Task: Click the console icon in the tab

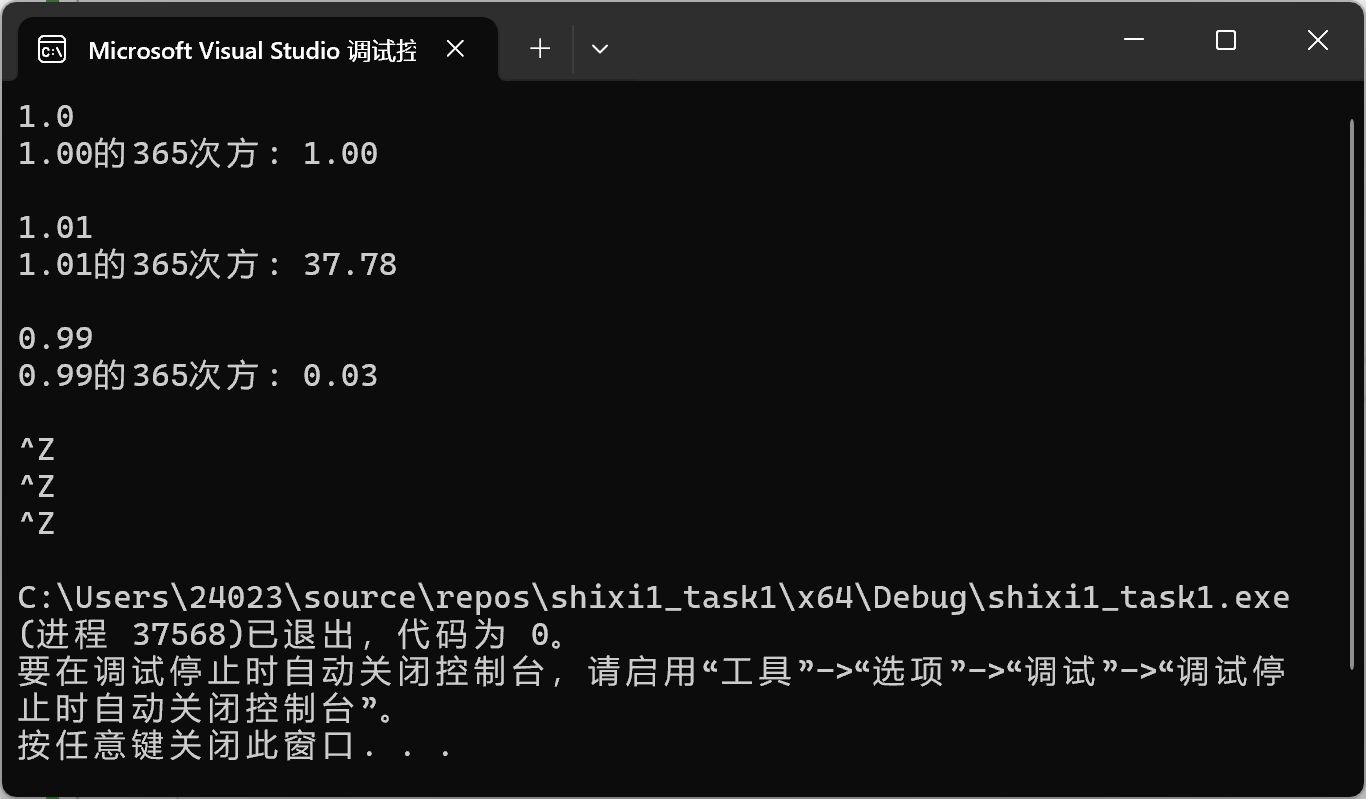Action: tap(52, 50)
